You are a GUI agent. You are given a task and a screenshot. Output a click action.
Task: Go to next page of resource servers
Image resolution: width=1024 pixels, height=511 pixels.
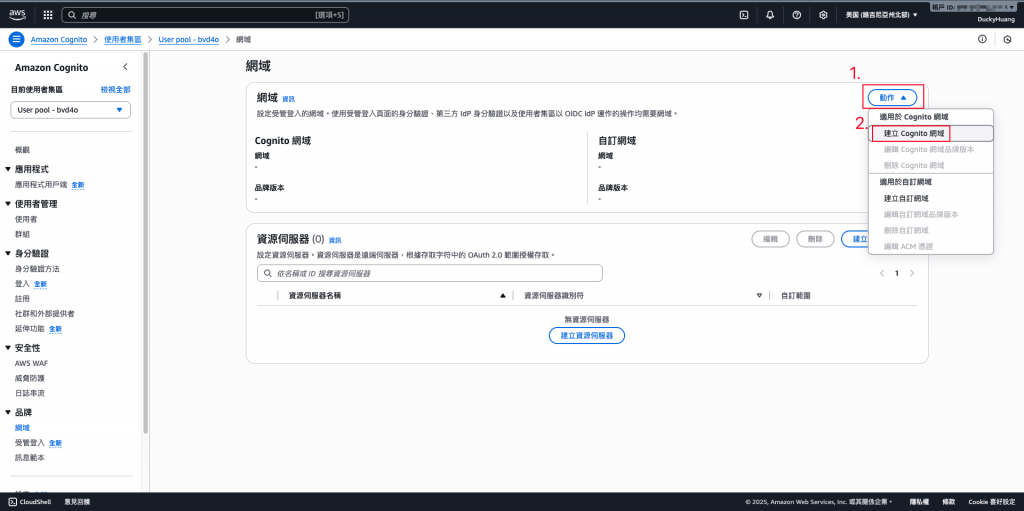912,273
